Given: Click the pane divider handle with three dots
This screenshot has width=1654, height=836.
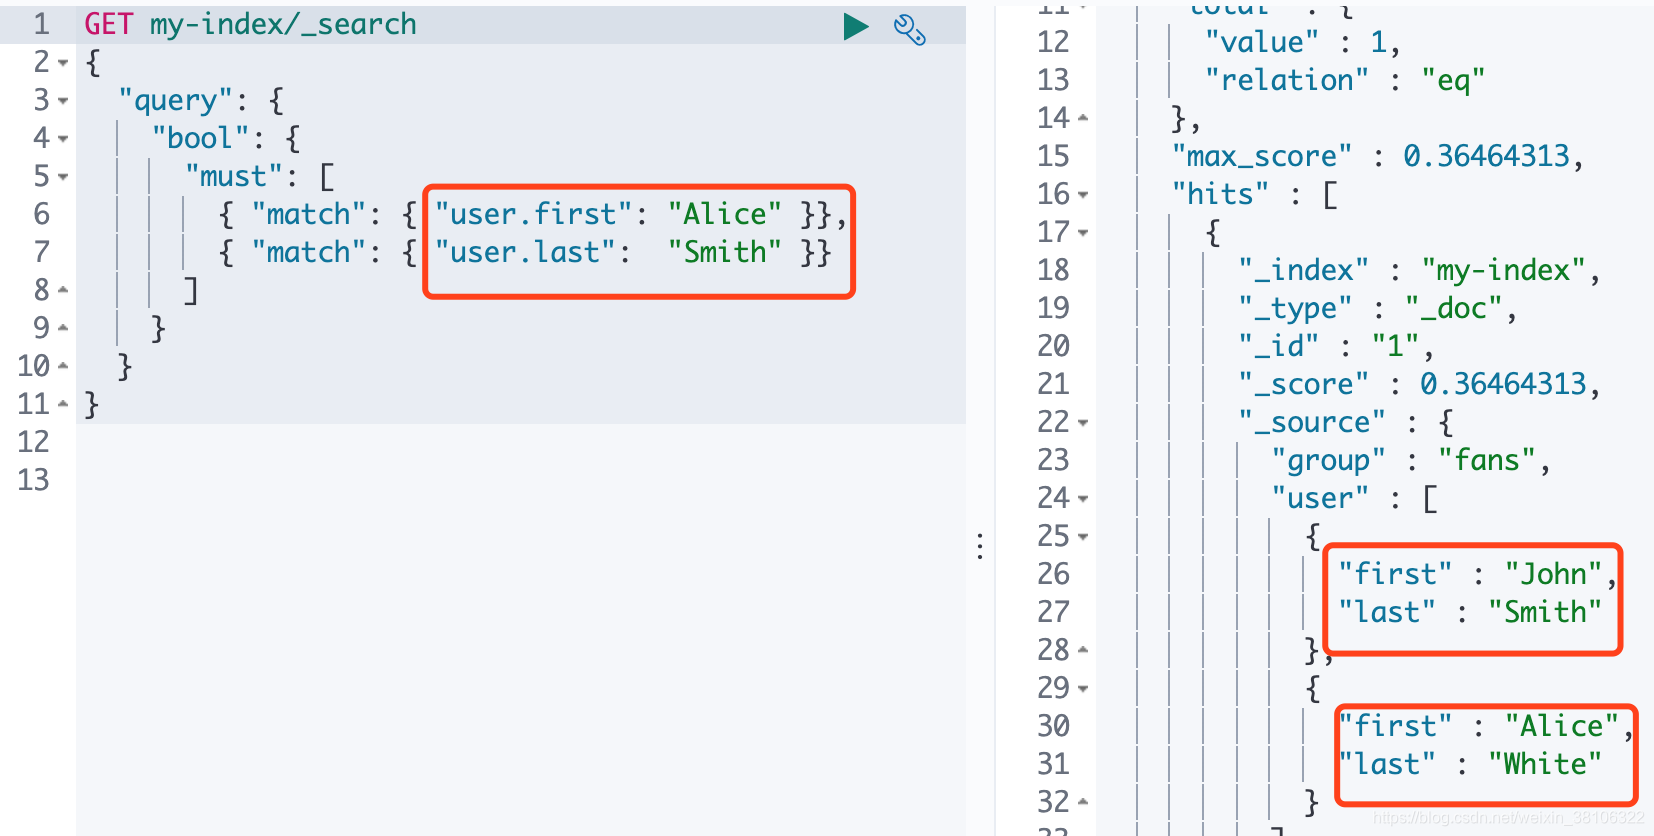Looking at the screenshot, I should pyautogui.click(x=980, y=546).
